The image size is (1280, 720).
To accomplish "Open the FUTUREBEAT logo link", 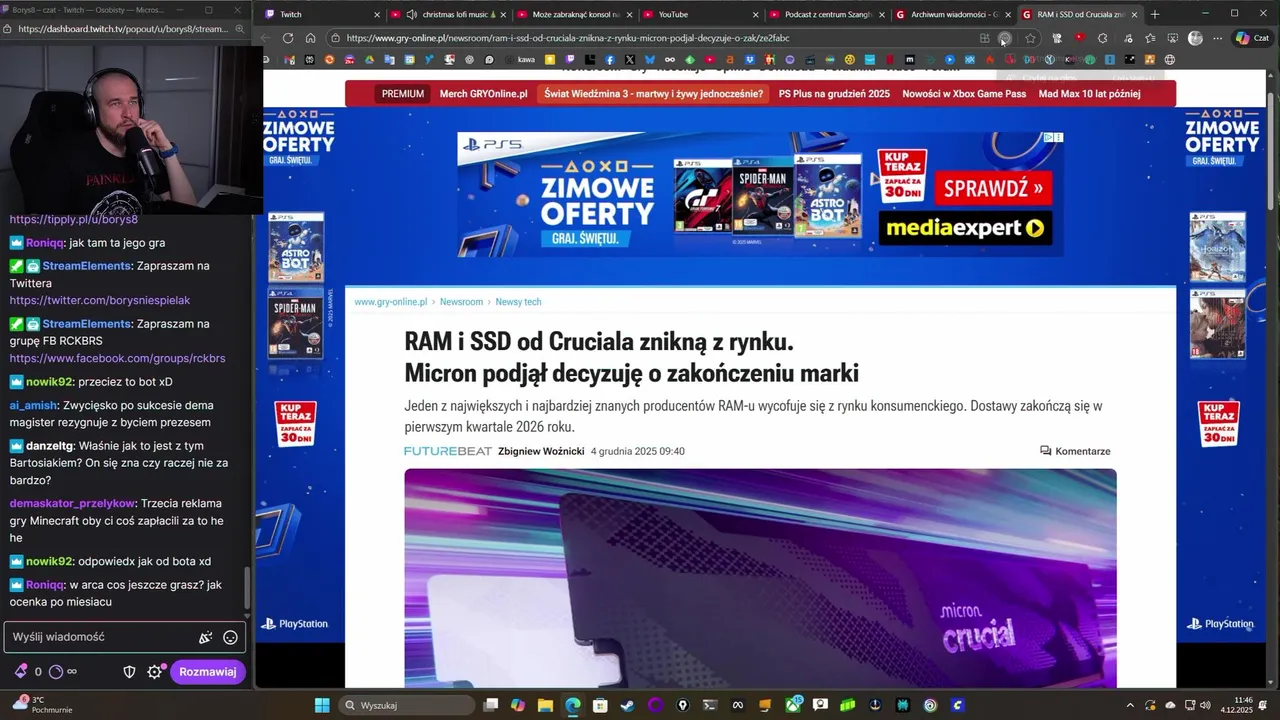I will pos(448,451).
